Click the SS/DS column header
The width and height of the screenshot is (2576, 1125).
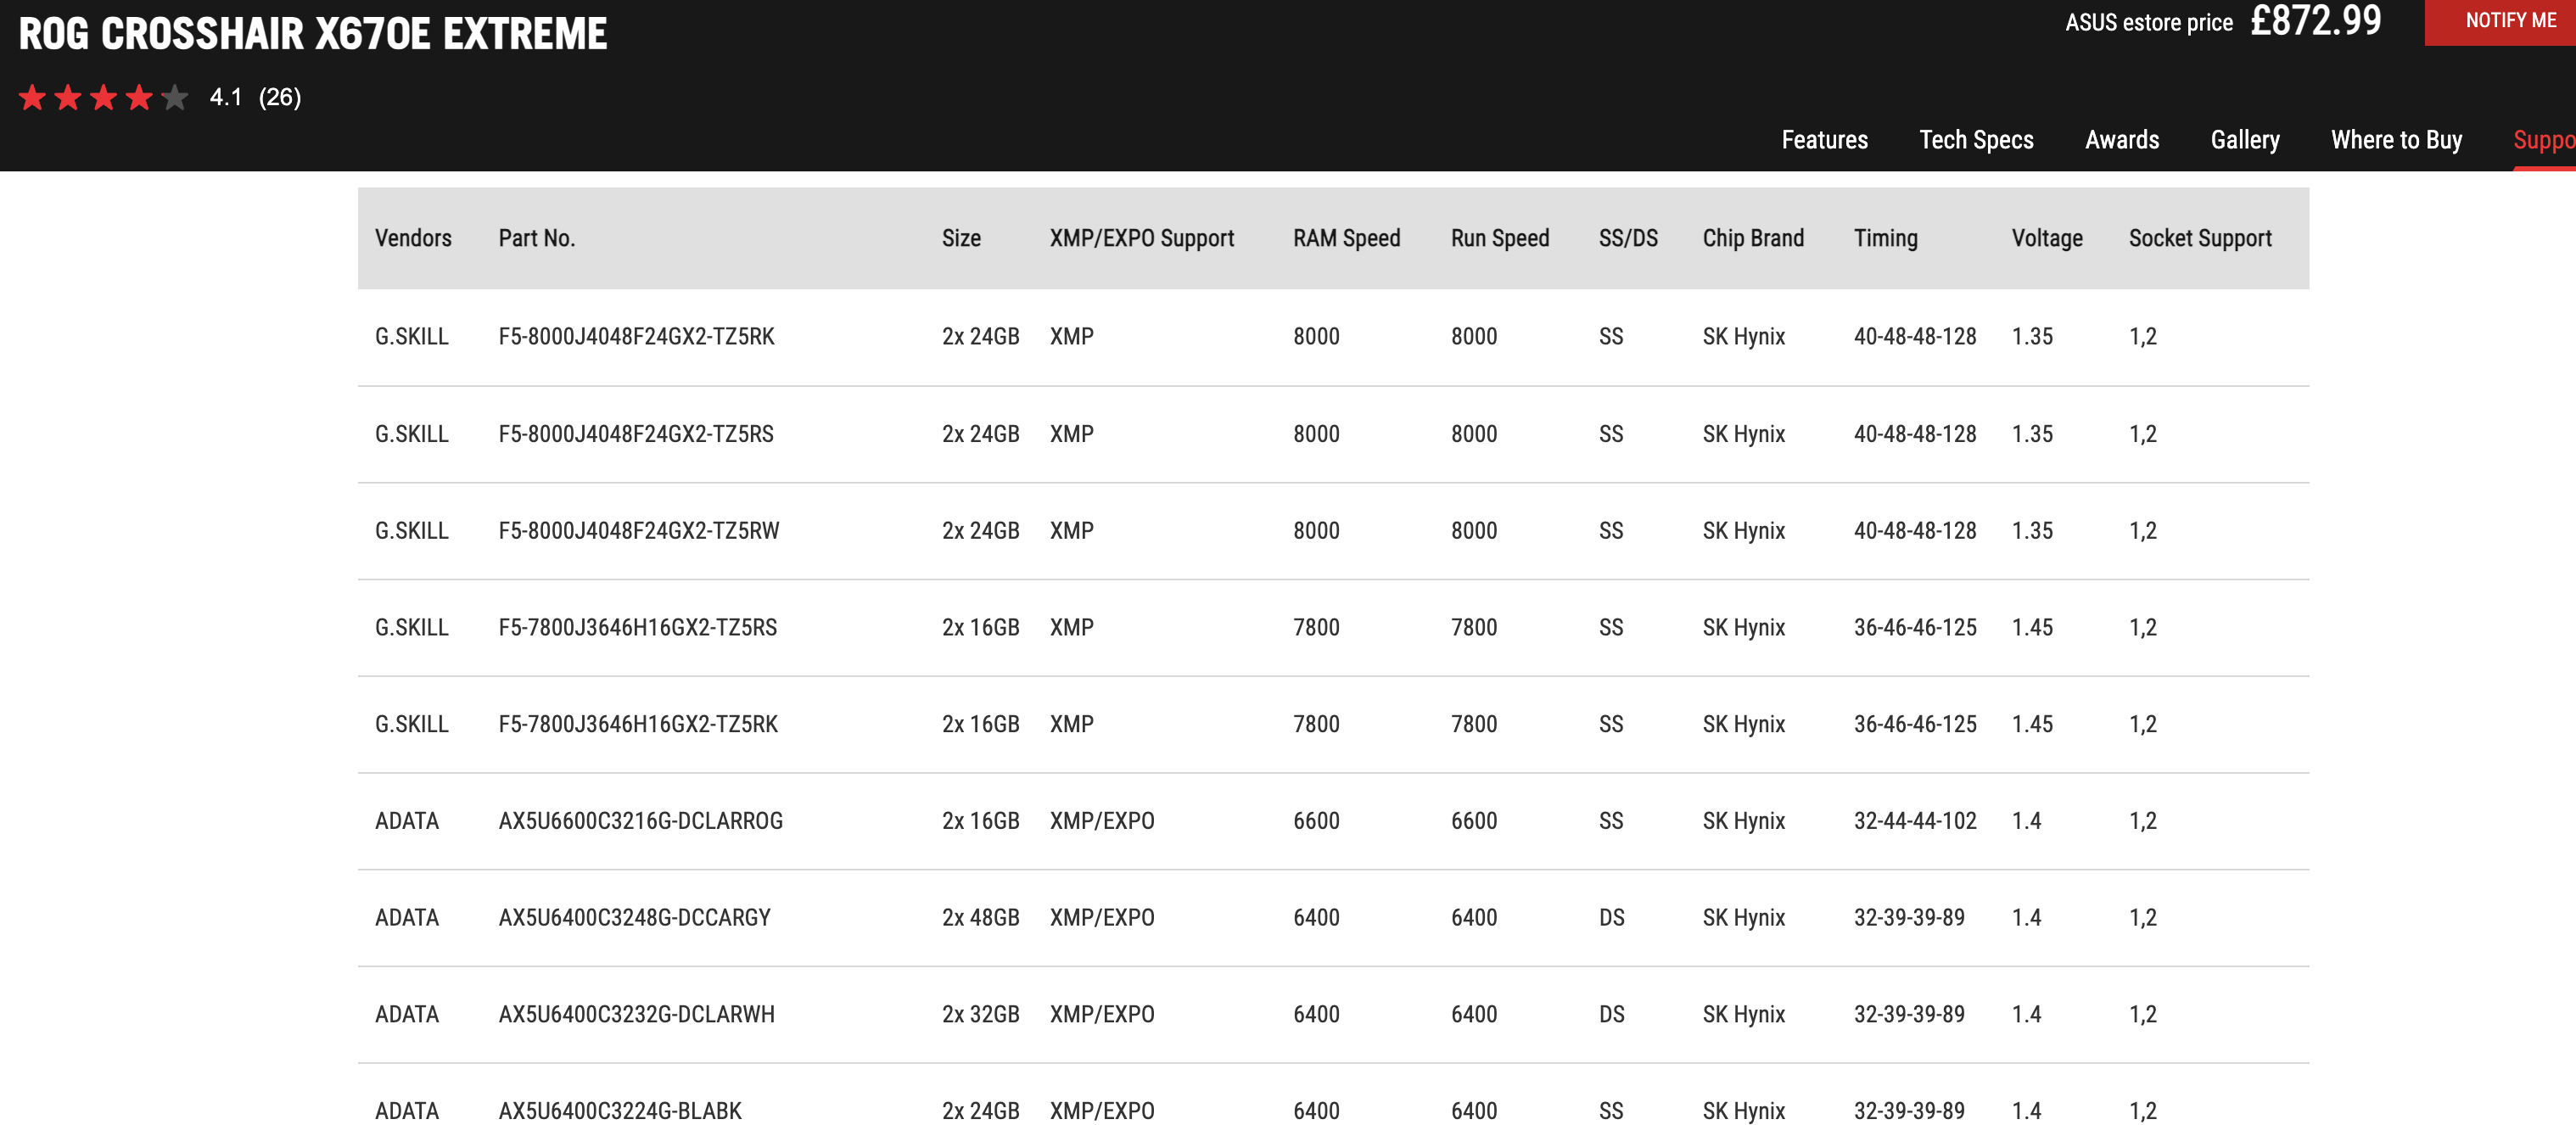click(x=1628, y=238)
